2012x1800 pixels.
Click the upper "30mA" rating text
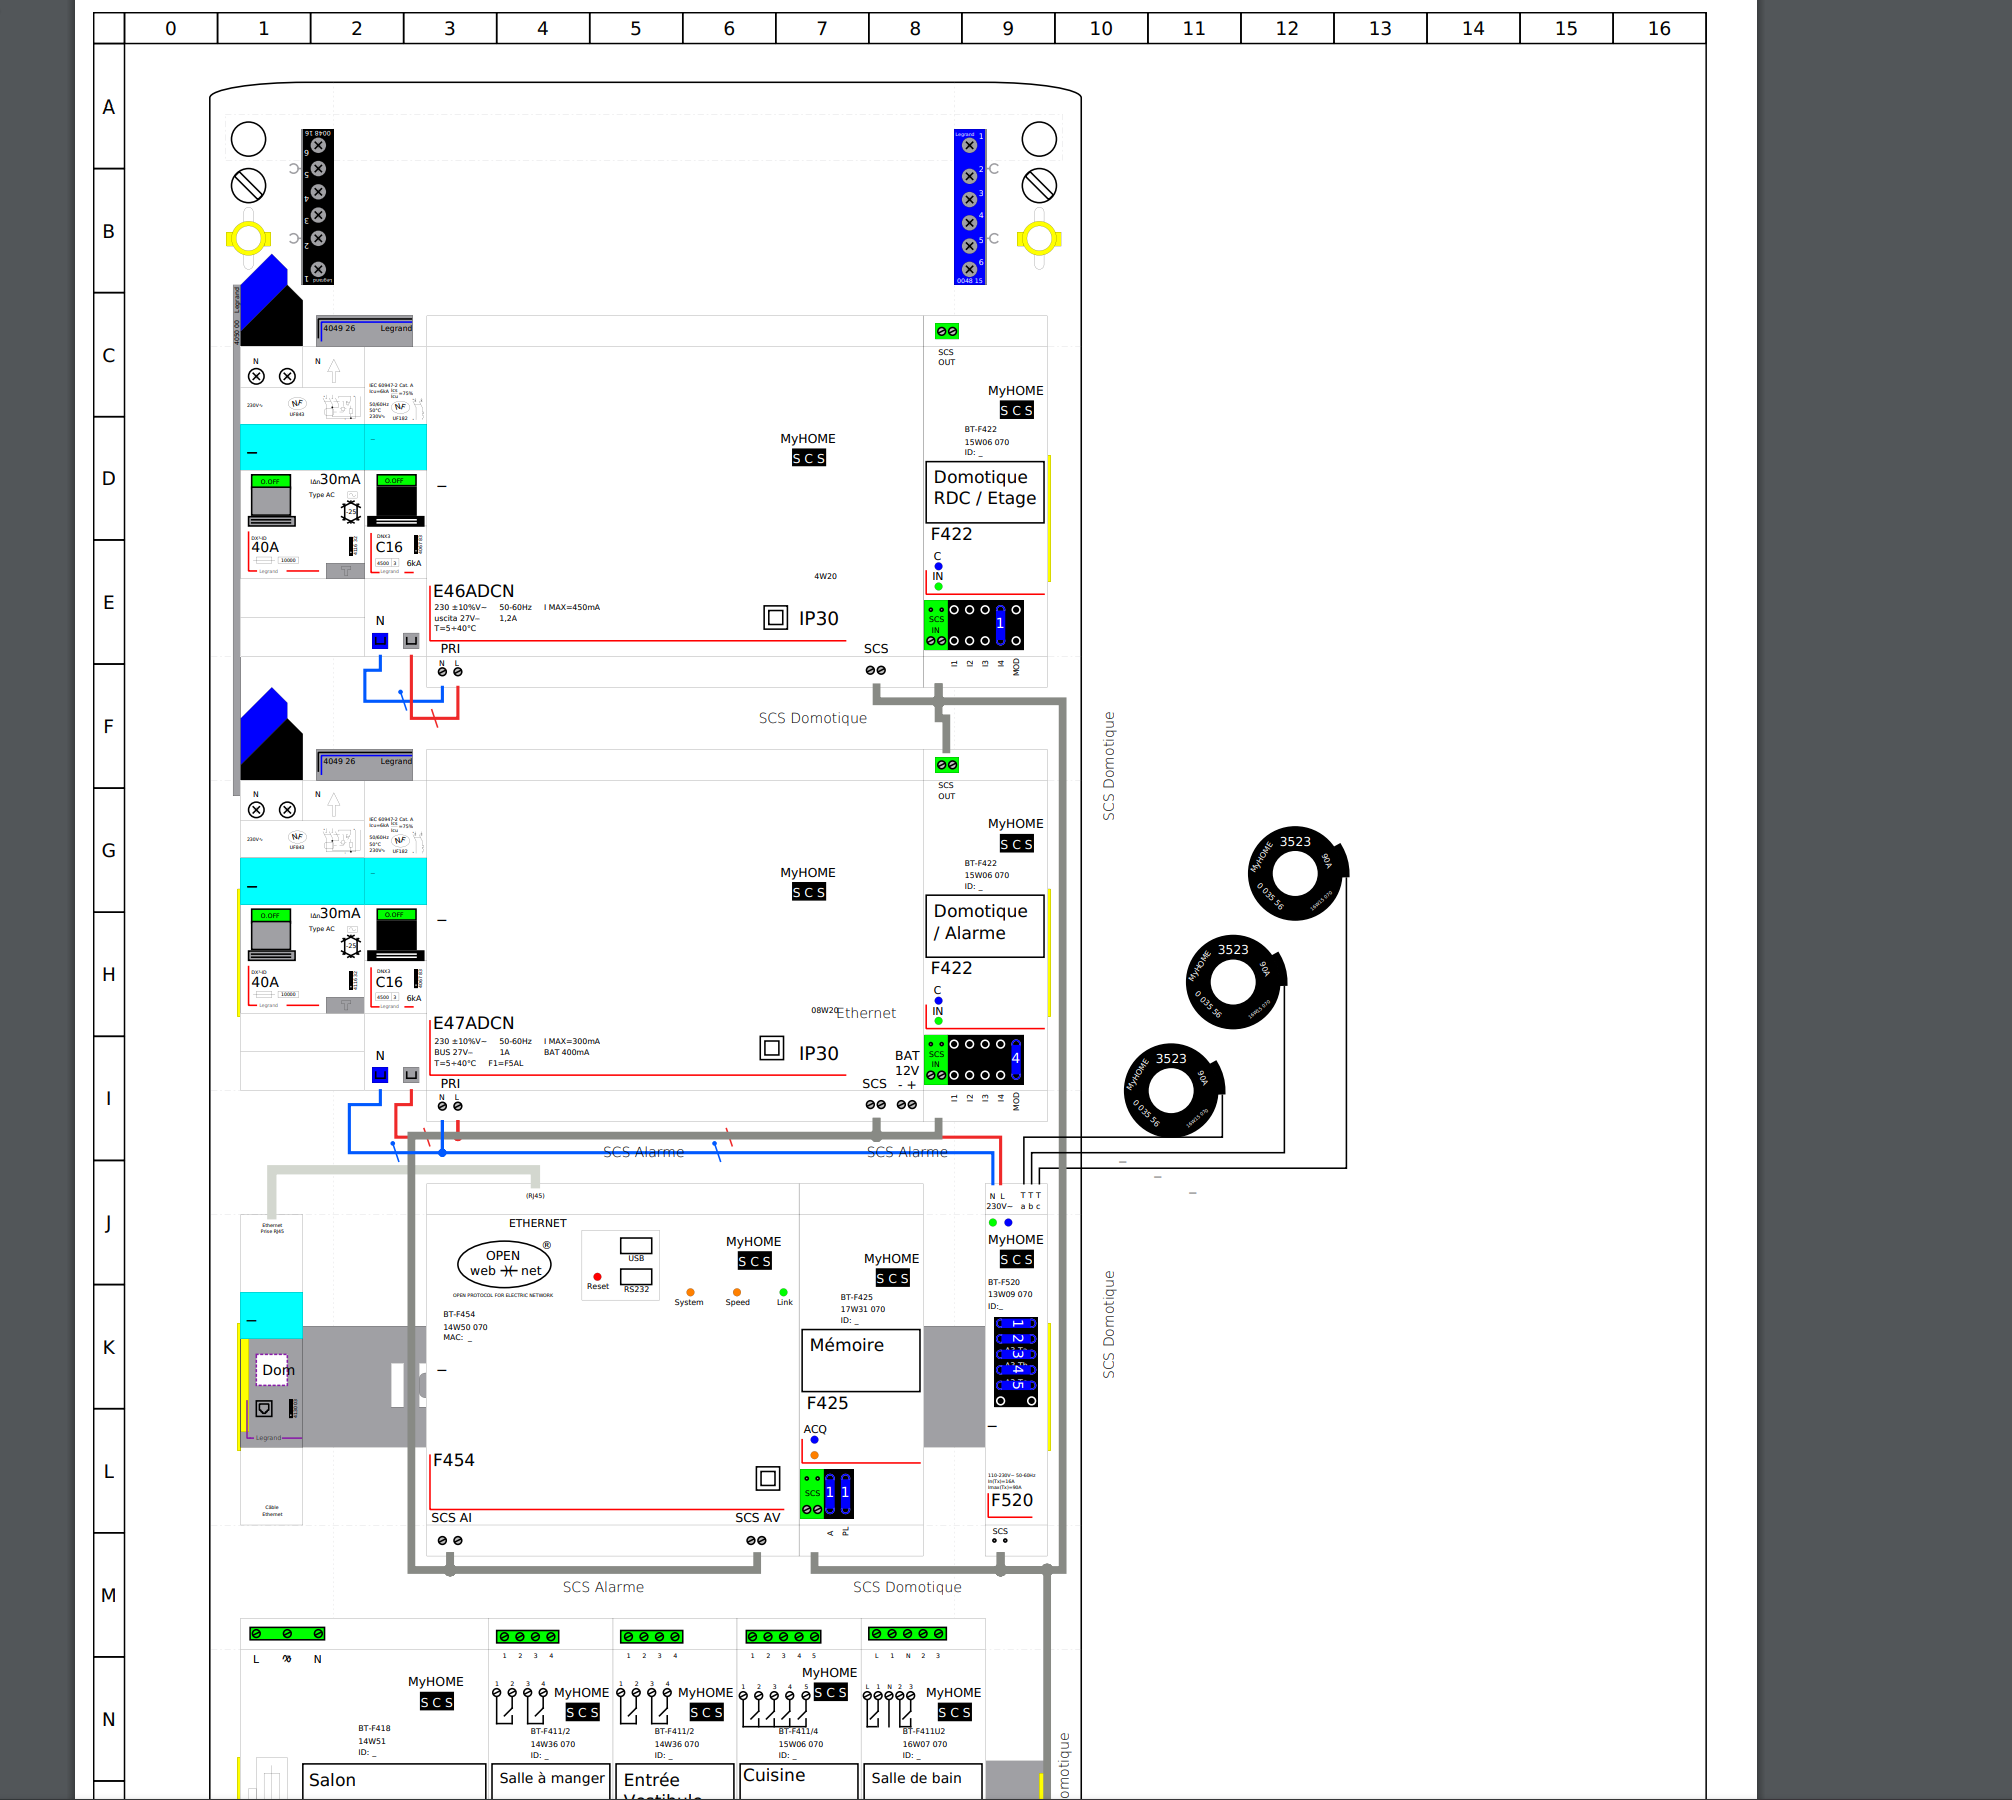340,479
